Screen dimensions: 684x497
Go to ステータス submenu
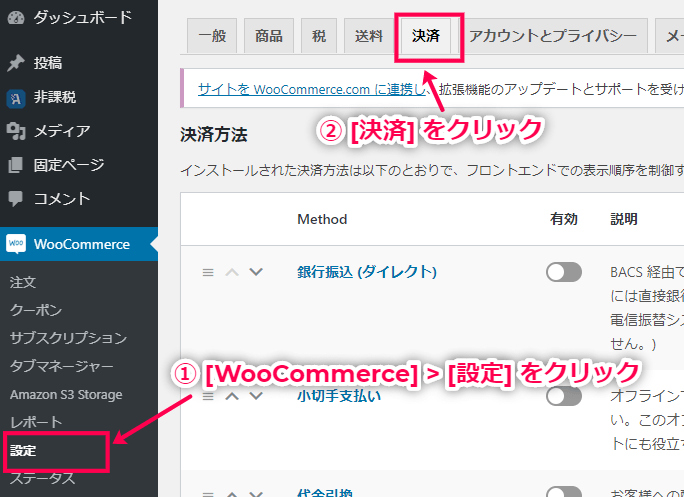[x=42, y=479]
